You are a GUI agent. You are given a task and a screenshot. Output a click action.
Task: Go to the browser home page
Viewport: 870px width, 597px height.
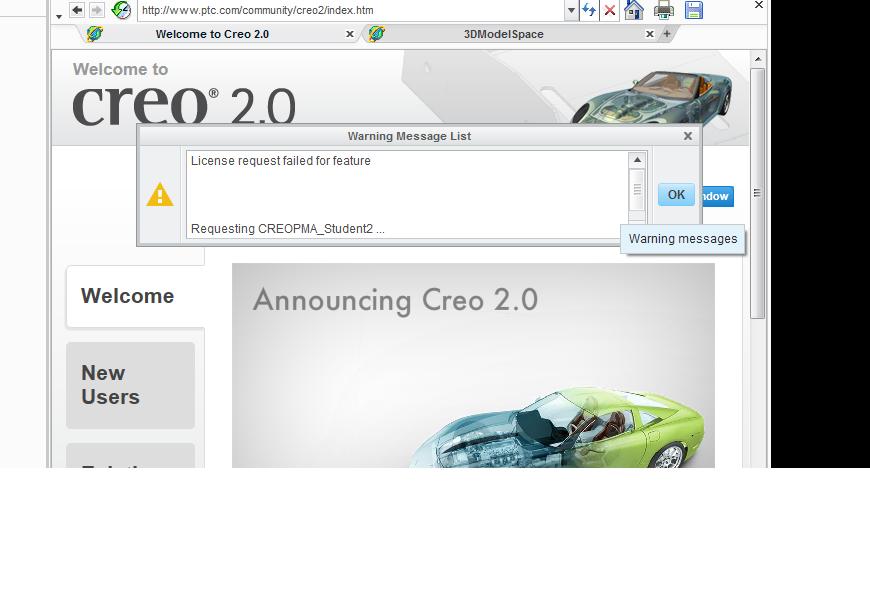pyautogui.click(x=633, y=10)
